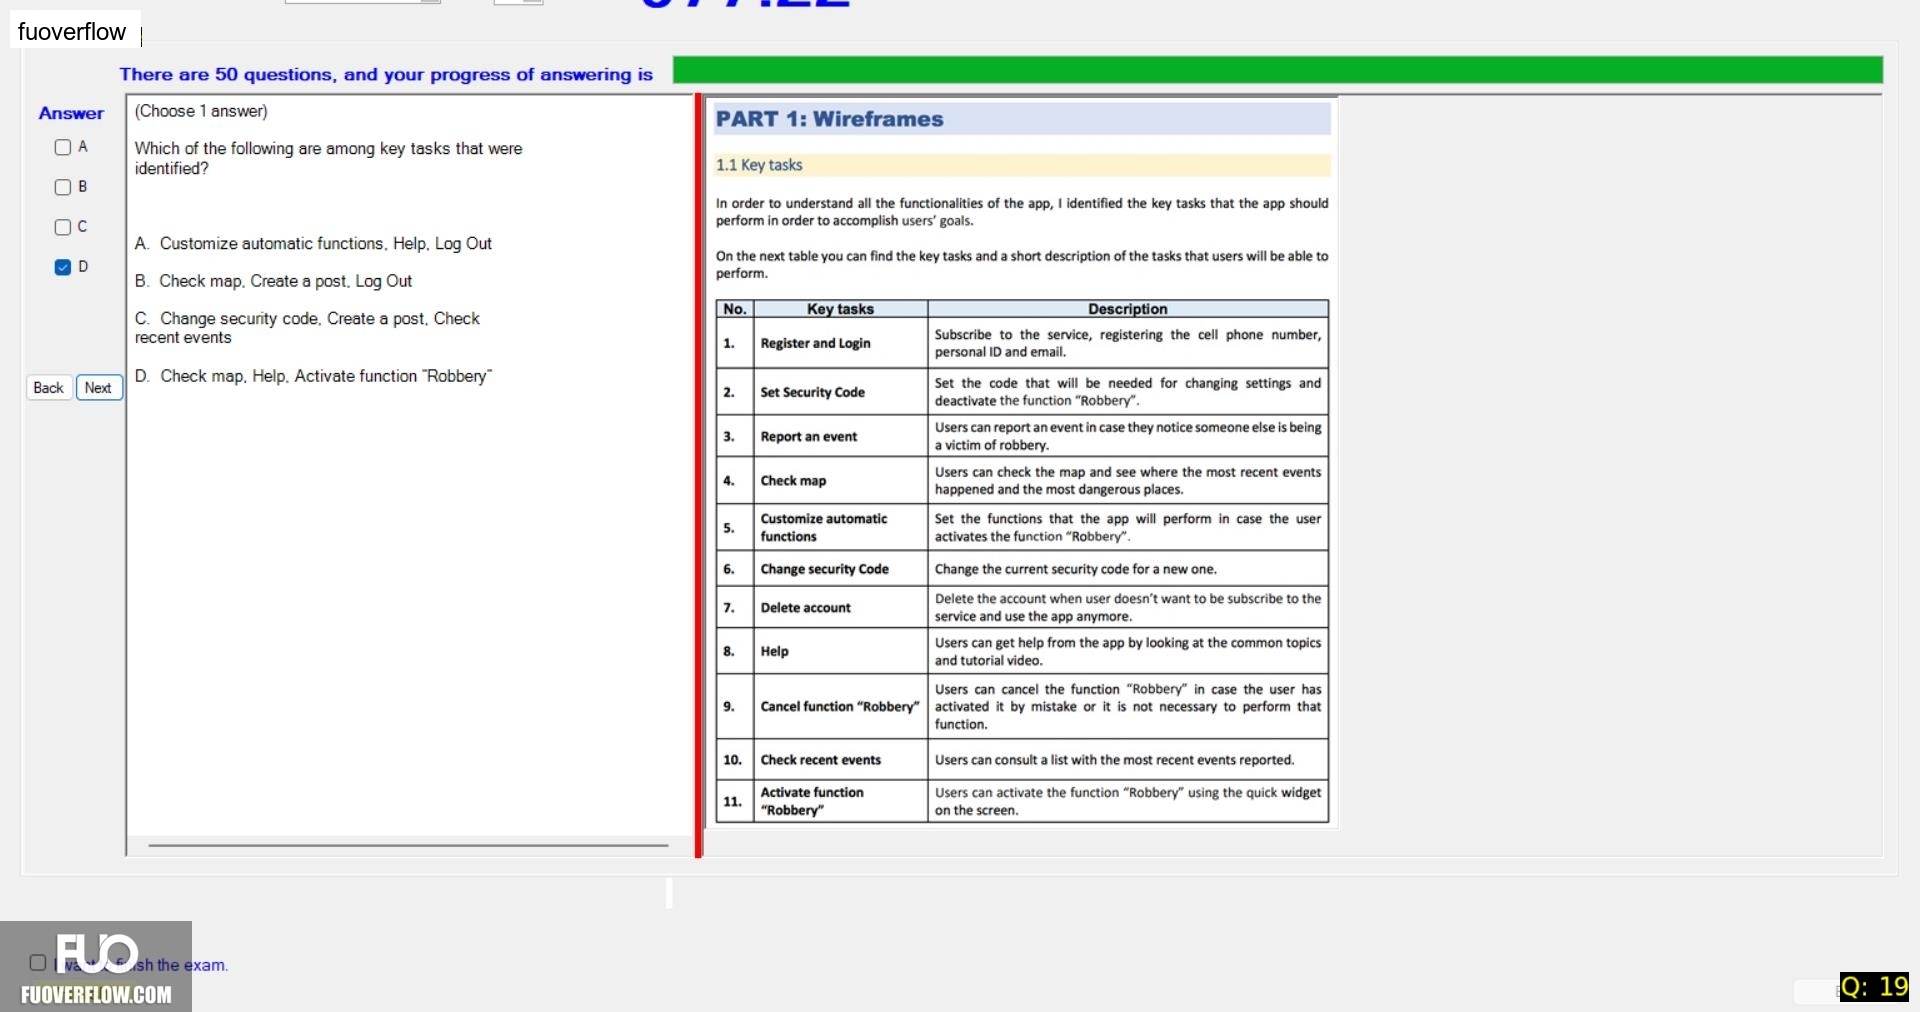Click option text C starting 'Change security code'
Viewport: 1920px width, 1012px height.
[x=307, y=328]
